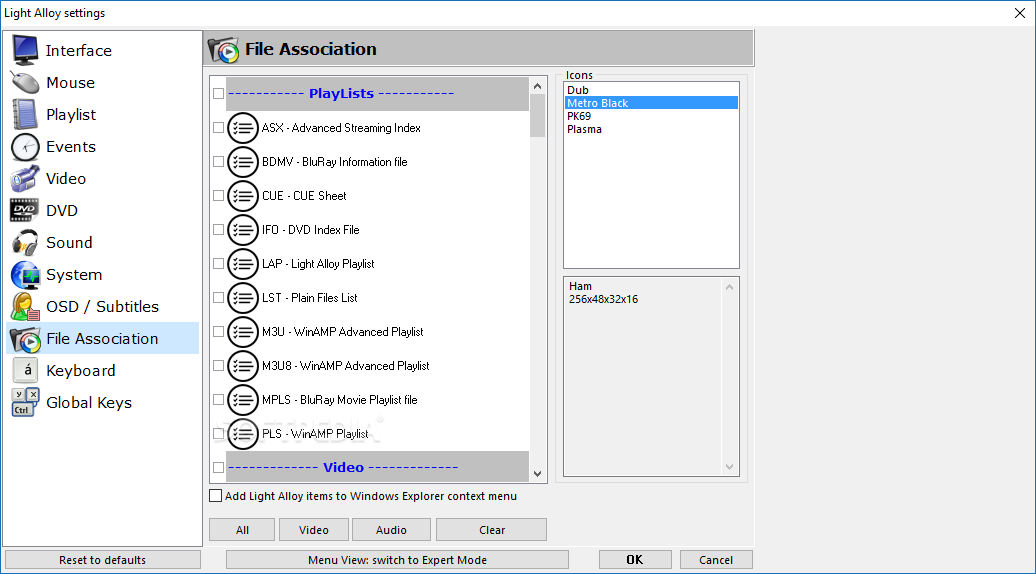This screenshot has width=1036, height=574.
Task: Select the Events clock icon
Action: pyautogui.click(x=25, y=147)
